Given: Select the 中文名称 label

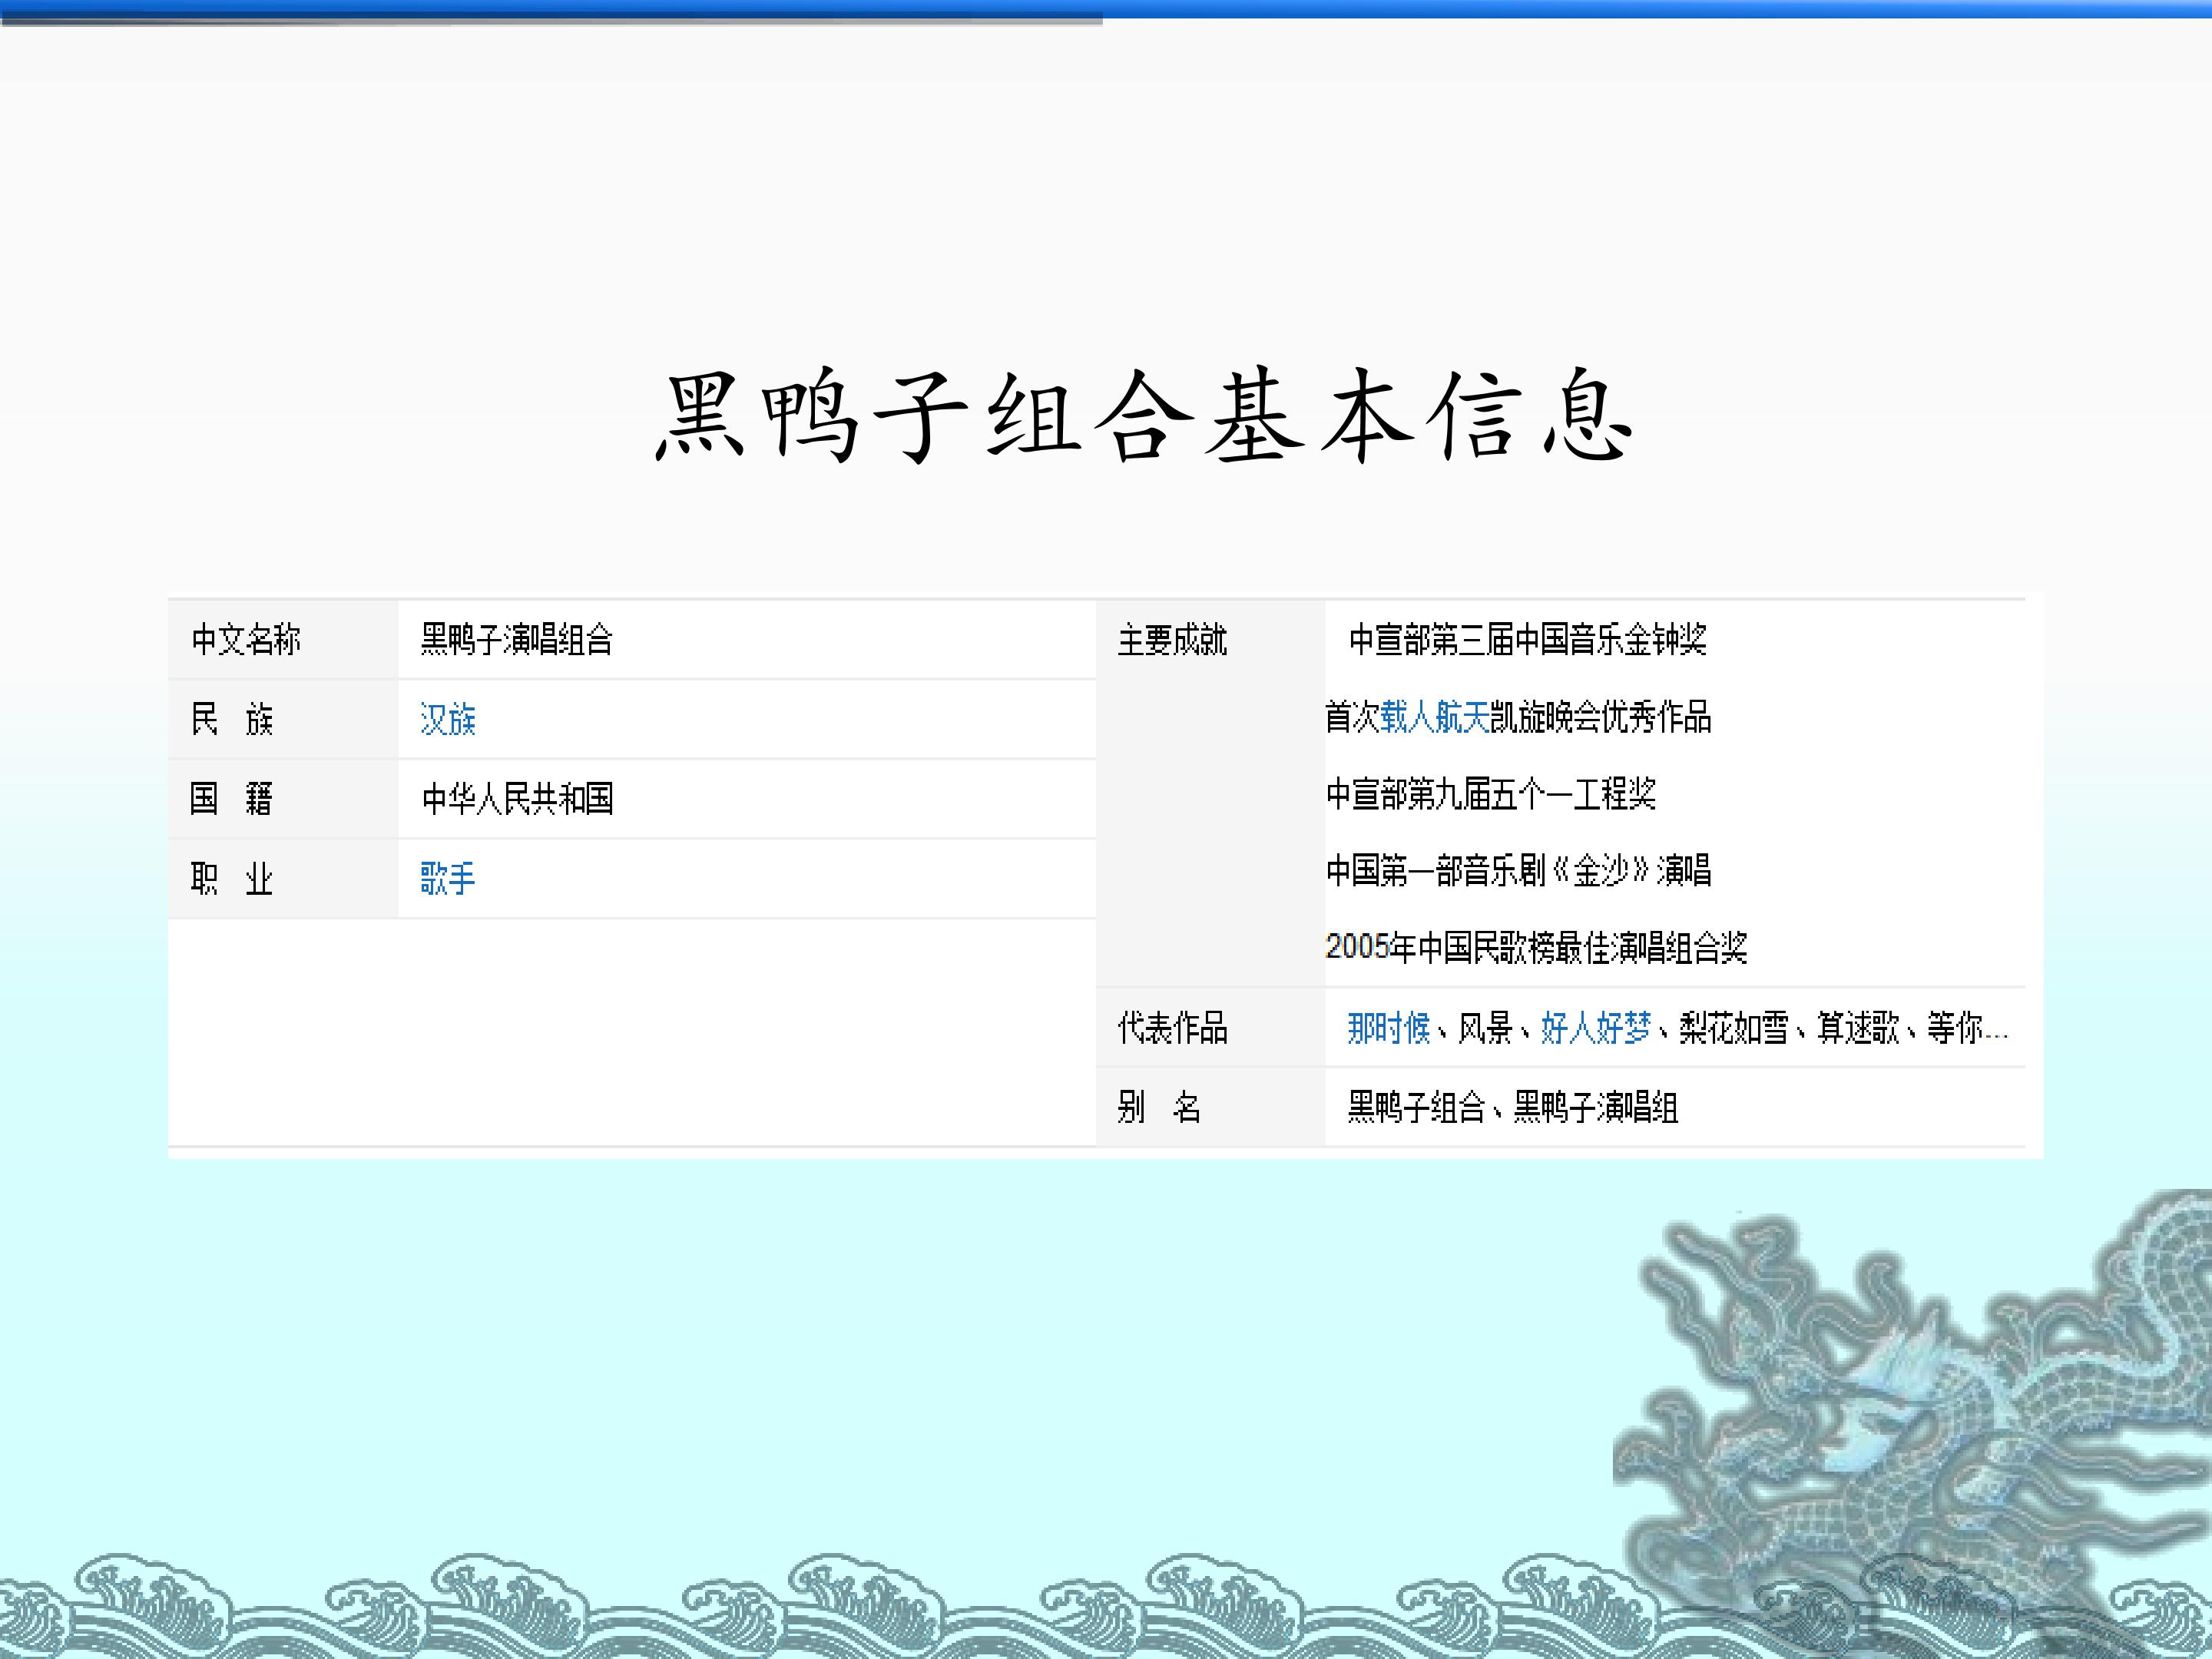Looking at the screenshot, I should [x=246, y=640].
